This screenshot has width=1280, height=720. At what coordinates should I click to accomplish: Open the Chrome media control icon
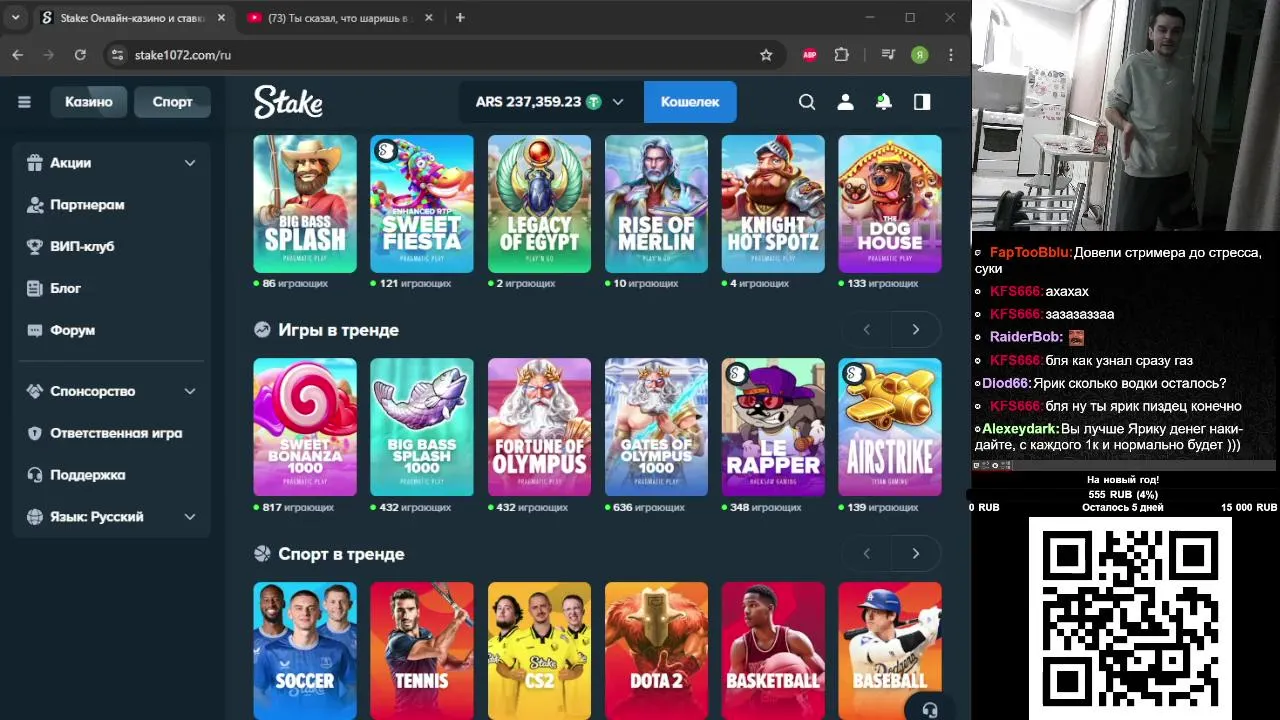(888, 55)
